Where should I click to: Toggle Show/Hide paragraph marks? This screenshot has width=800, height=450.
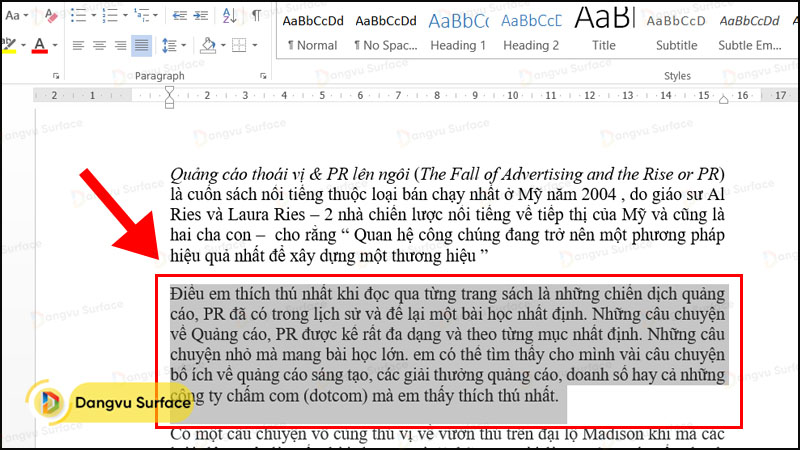257,15
